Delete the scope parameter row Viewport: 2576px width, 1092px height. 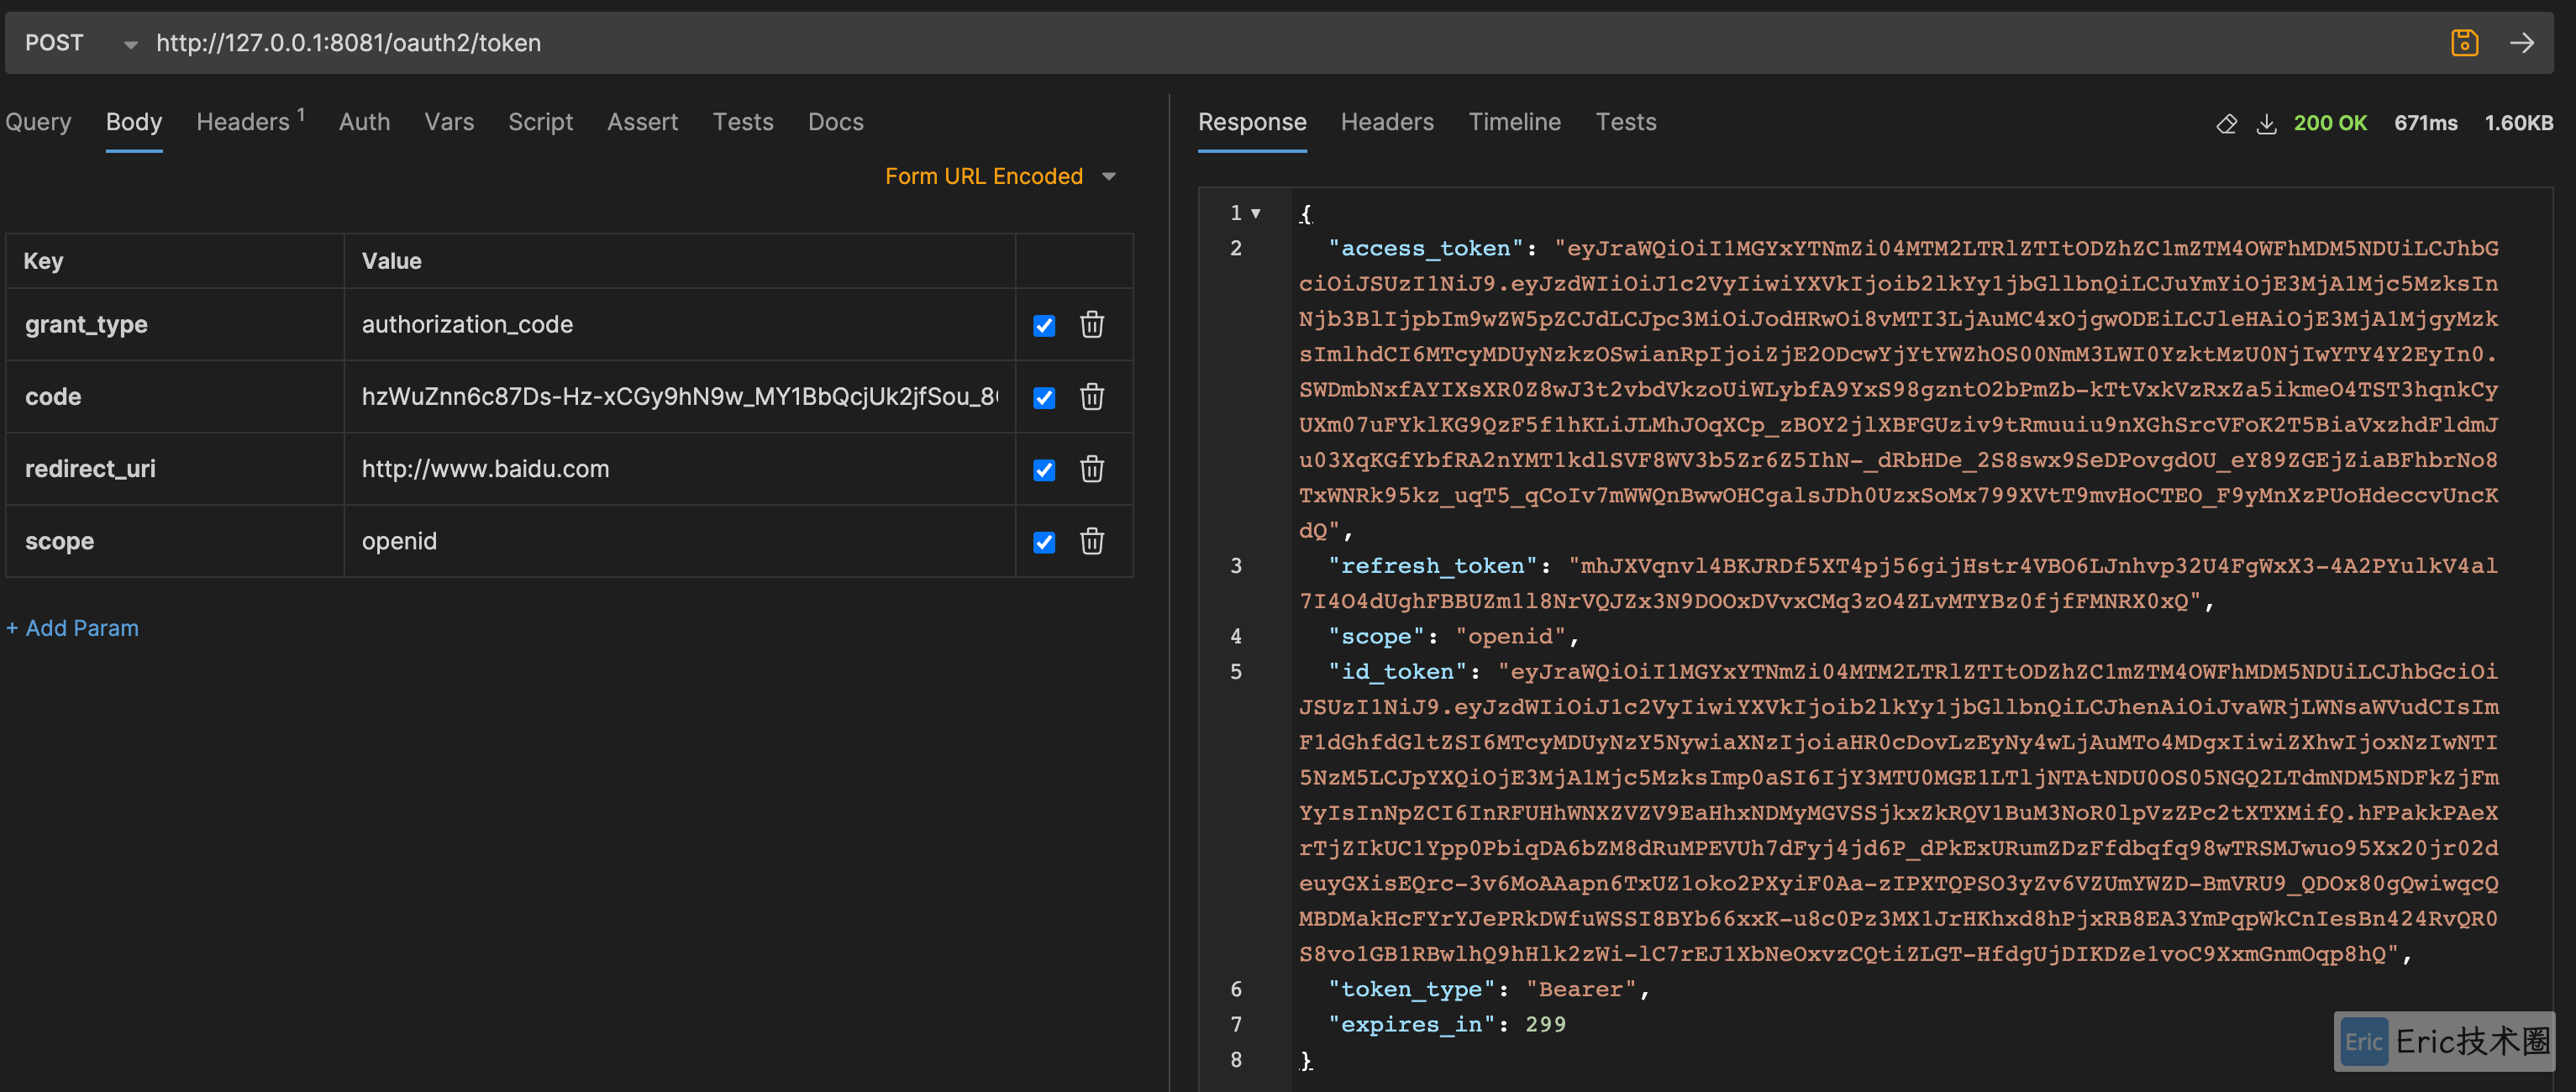pos(1092,540)
